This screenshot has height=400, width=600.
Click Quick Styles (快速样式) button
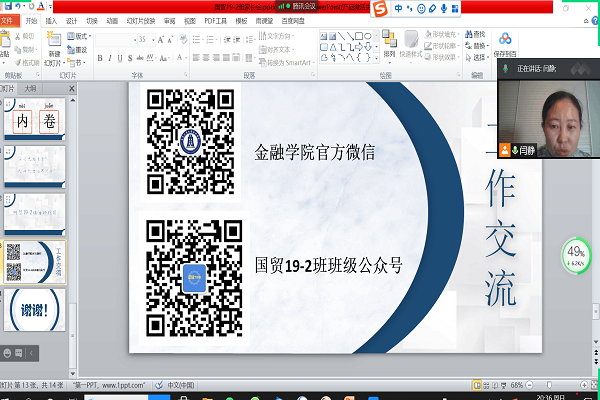411,44
